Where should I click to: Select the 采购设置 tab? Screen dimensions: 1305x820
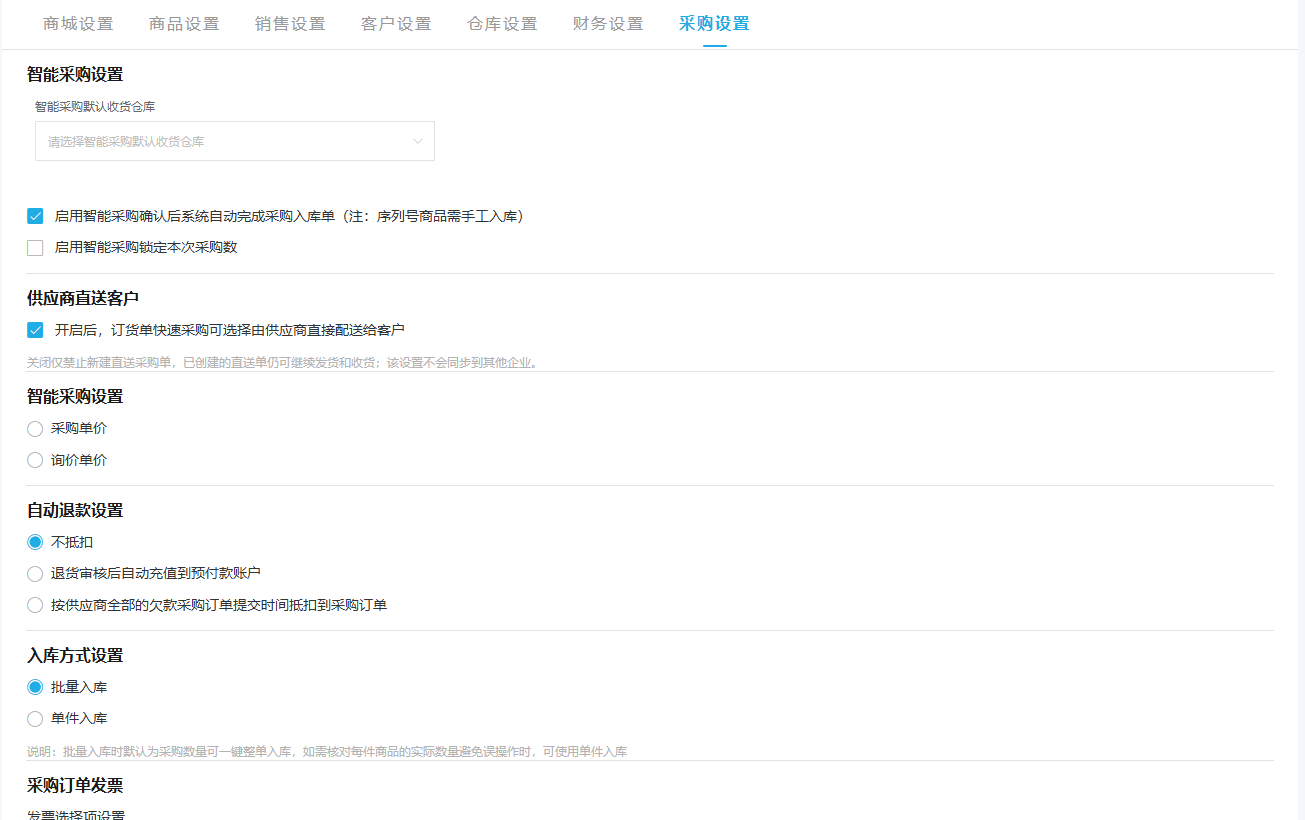714,24
